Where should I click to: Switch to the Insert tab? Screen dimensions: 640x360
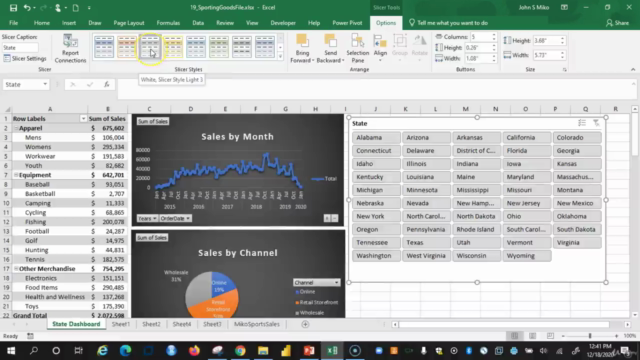click(x=69, y=23)
